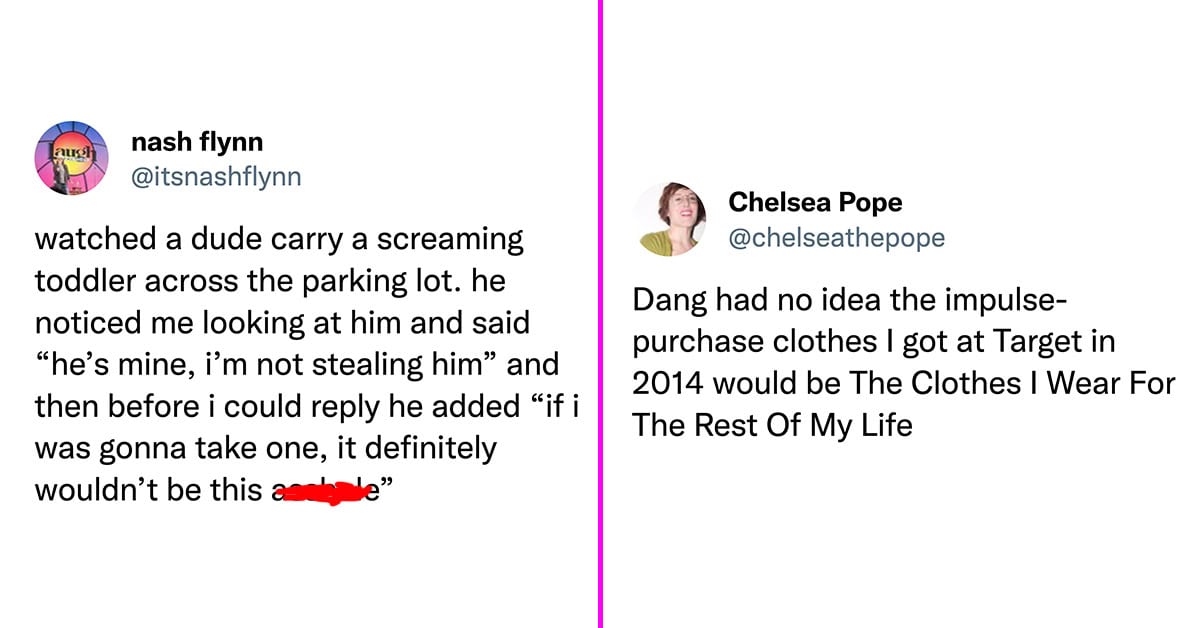
Task: Click the phrase 'The Clothes I Wear For'
Action: [1009, 384]
